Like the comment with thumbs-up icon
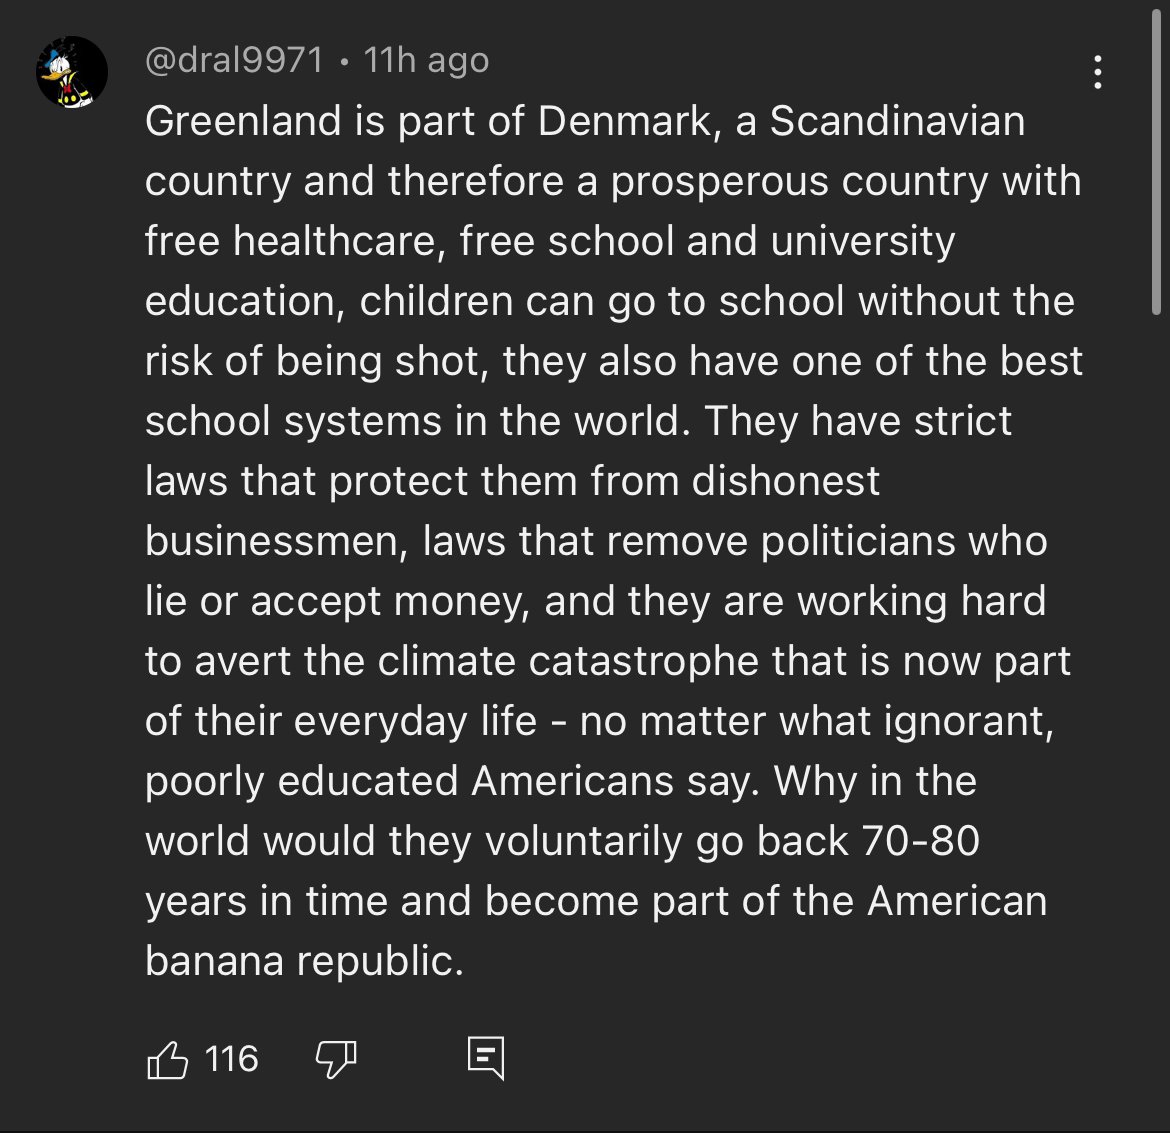1170x1133 pixels. click(x=168, y=1059)
